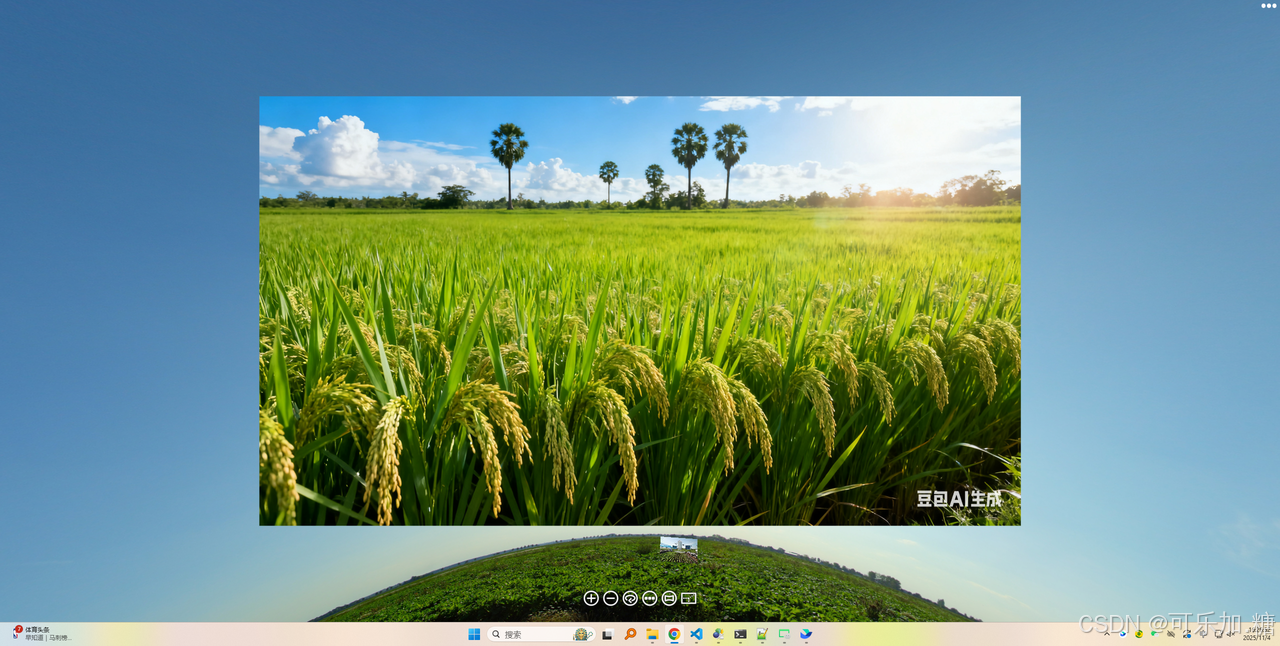Open the three-dots view options icon

pyautogui.click(x=650, y=598)
